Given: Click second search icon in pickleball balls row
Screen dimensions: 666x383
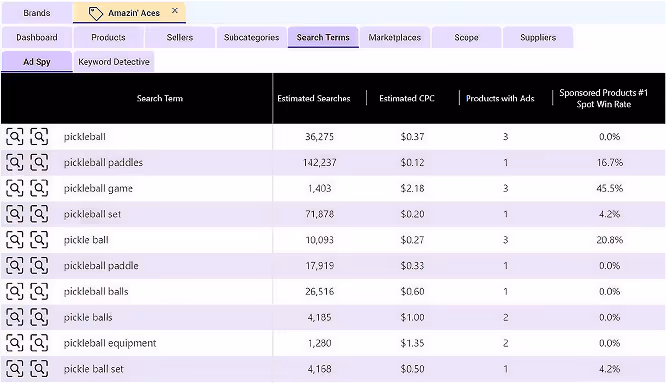Looking at the screenshot, I should pyautogui.click(x=39, y=292).
